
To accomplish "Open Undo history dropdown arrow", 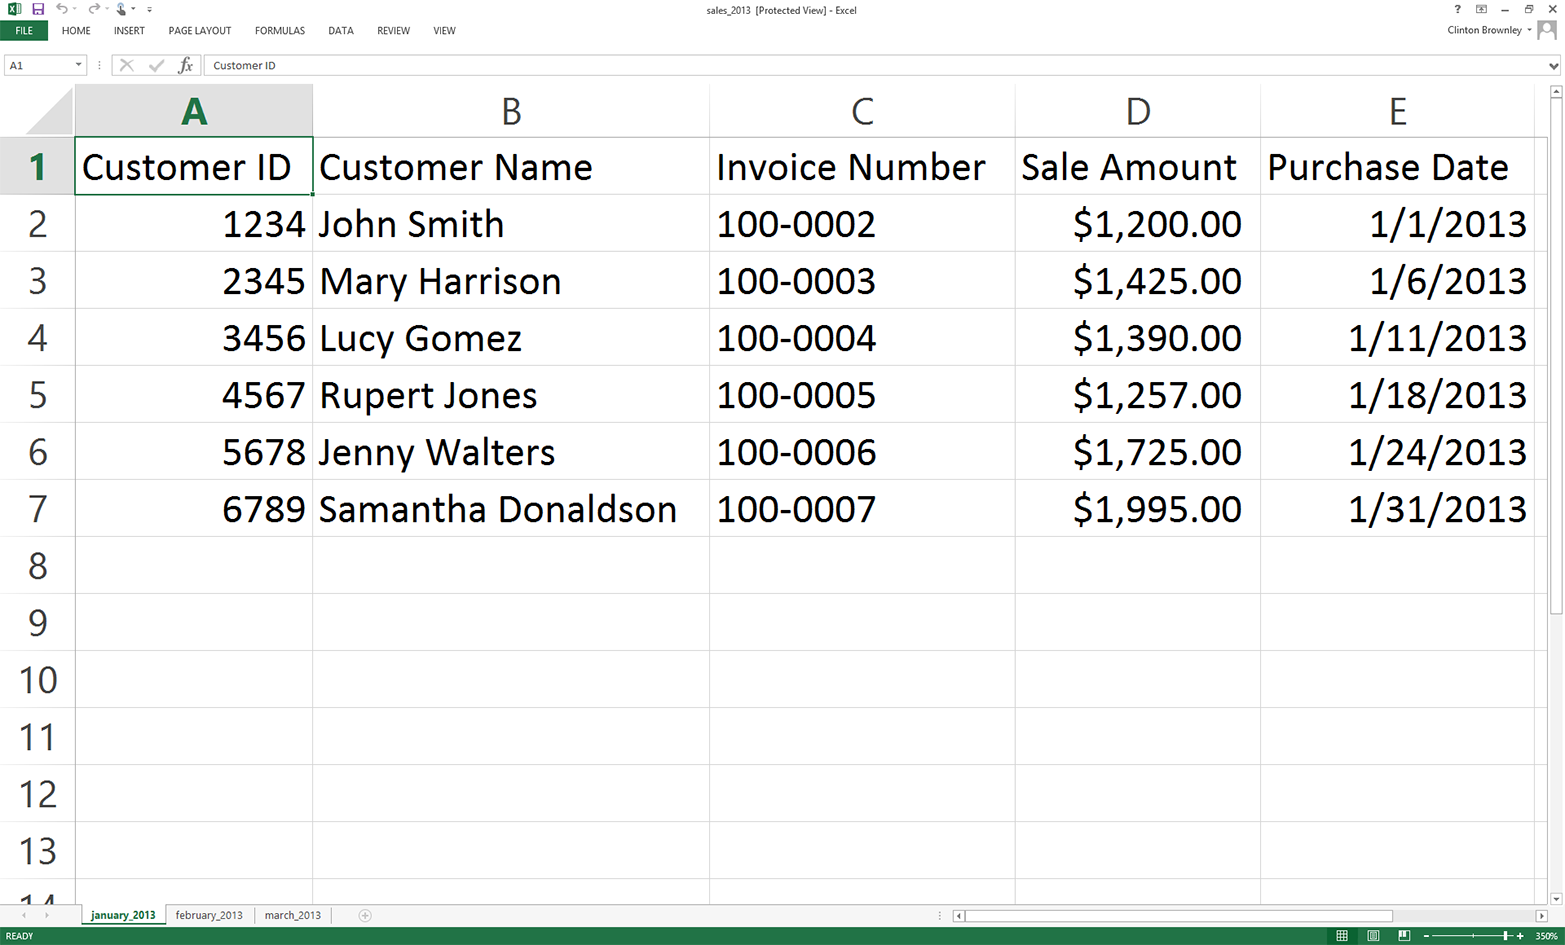I will (74, 10).
